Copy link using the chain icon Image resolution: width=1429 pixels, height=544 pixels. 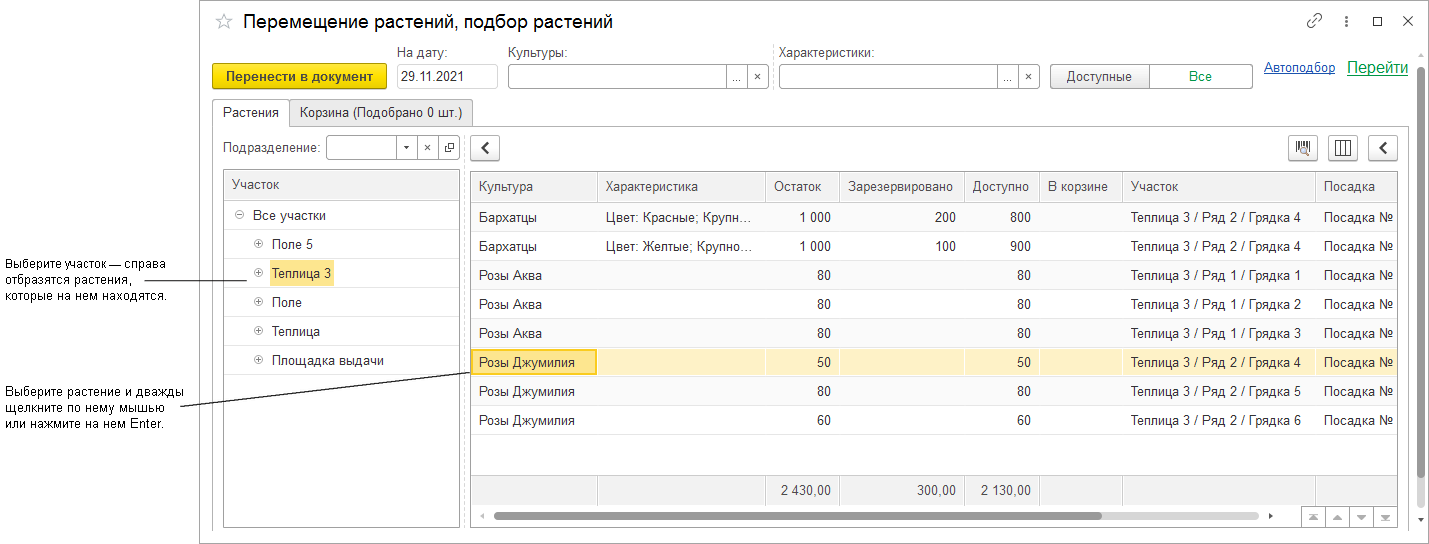coord(1315,21)
